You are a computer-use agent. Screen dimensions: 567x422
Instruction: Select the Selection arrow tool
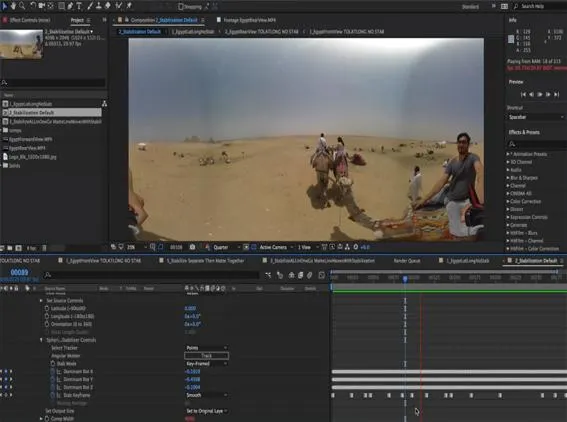[x=5, y=5]
